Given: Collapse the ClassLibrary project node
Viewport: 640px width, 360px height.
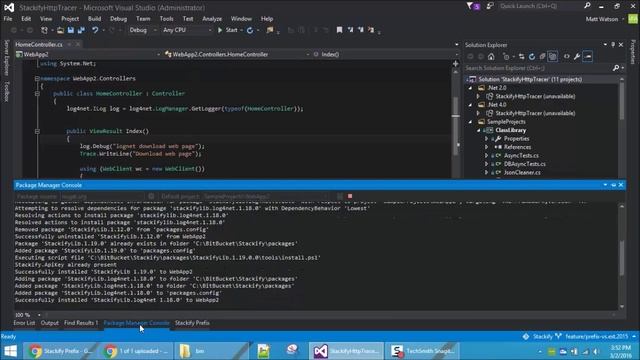Looking at the screenshot, I should pyautogui.click(x=478, y=130).
